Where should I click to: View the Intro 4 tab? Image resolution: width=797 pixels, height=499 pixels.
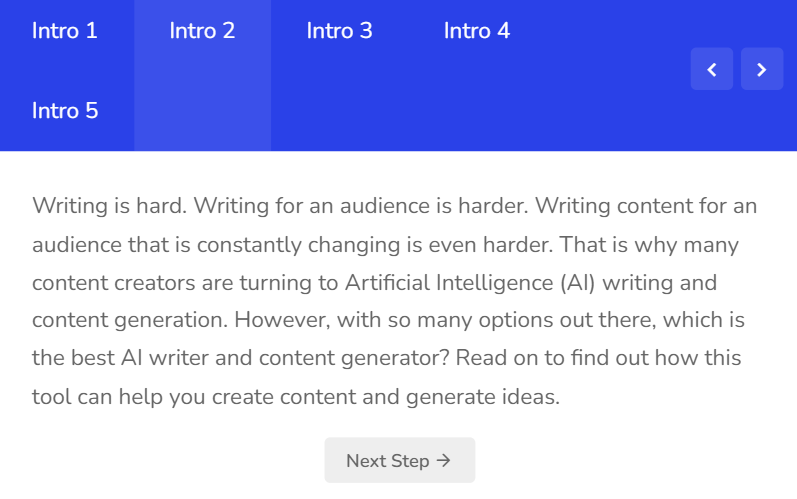pyautogui.click(x=477, y=30)
